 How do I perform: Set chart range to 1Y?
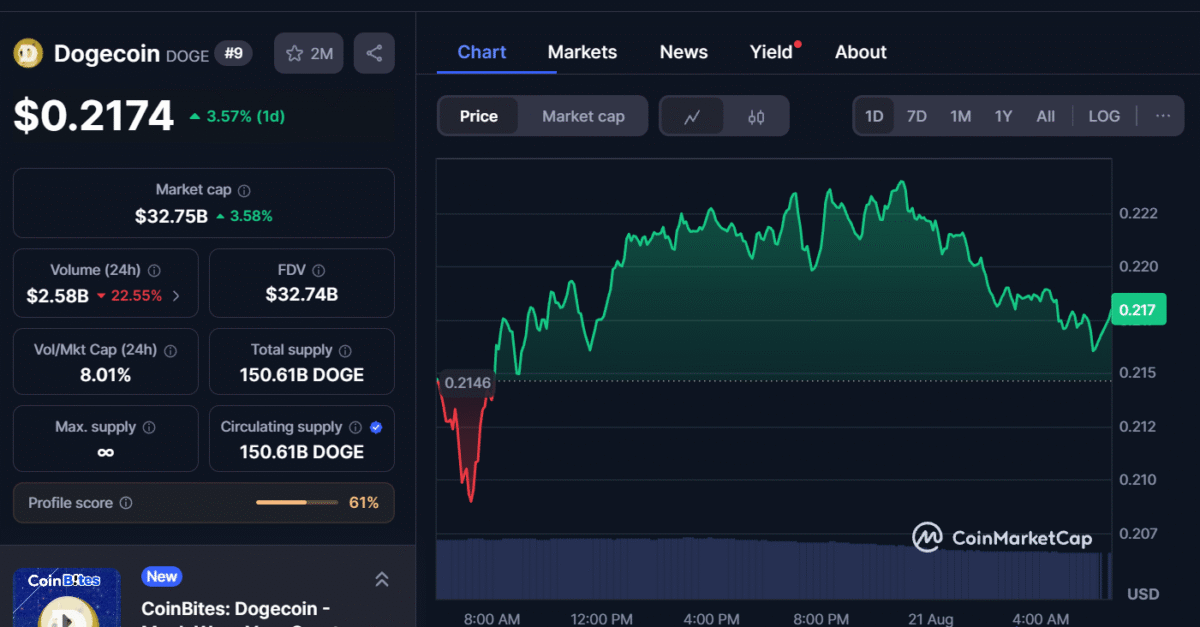pos(1003,116)
